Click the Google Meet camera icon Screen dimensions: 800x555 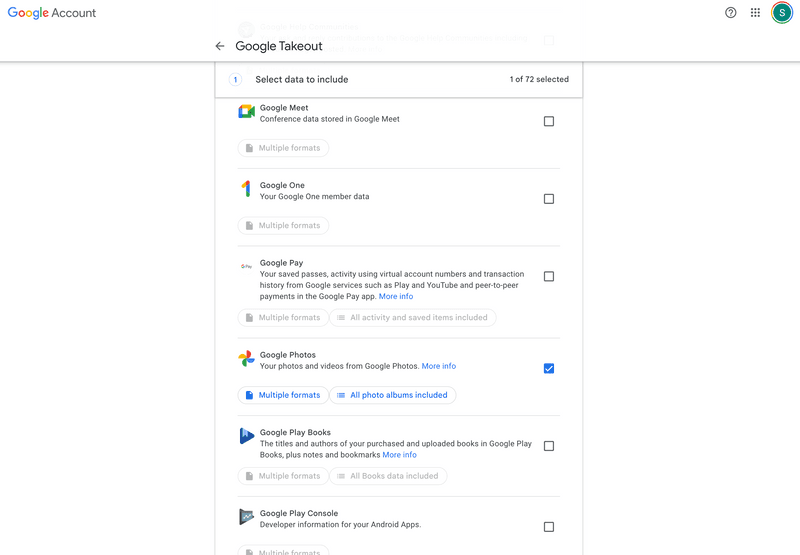[x=246, y=111]
